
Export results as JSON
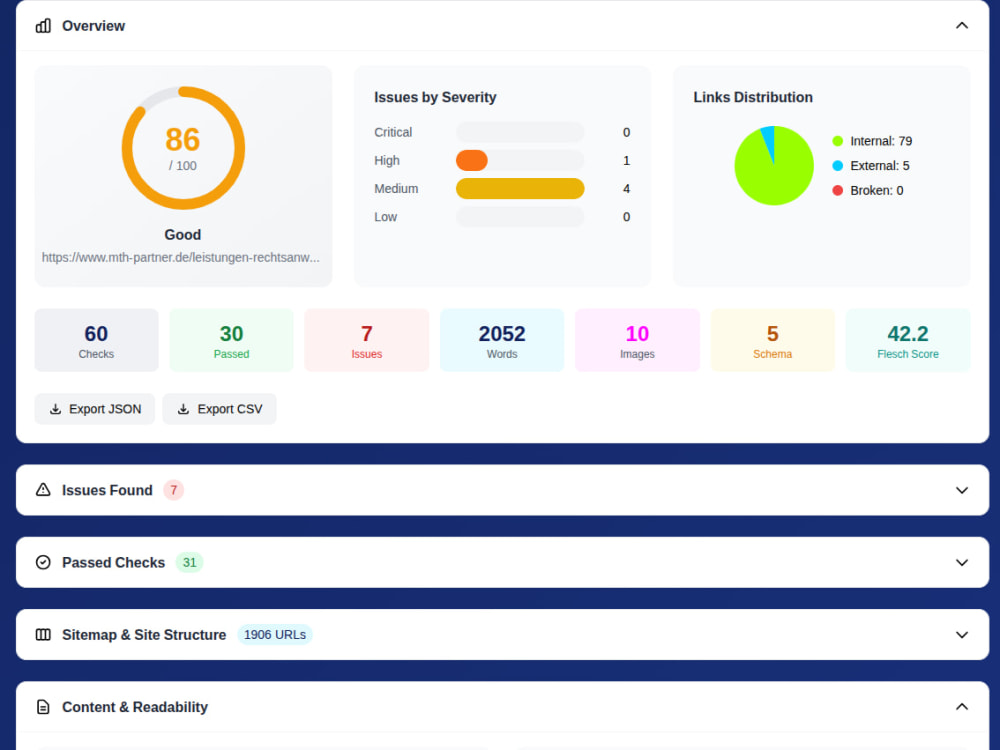94,409
